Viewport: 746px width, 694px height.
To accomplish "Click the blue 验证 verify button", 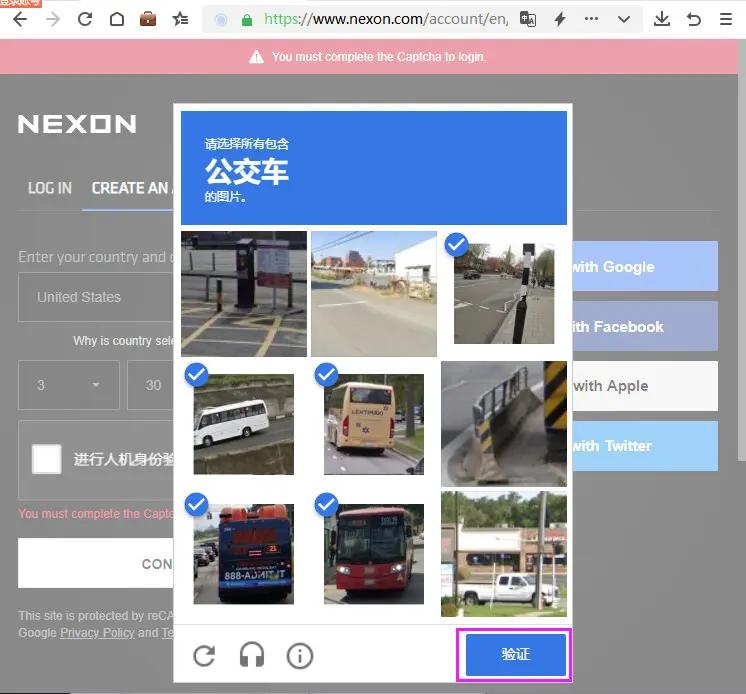I will click(x=516, y=655).
